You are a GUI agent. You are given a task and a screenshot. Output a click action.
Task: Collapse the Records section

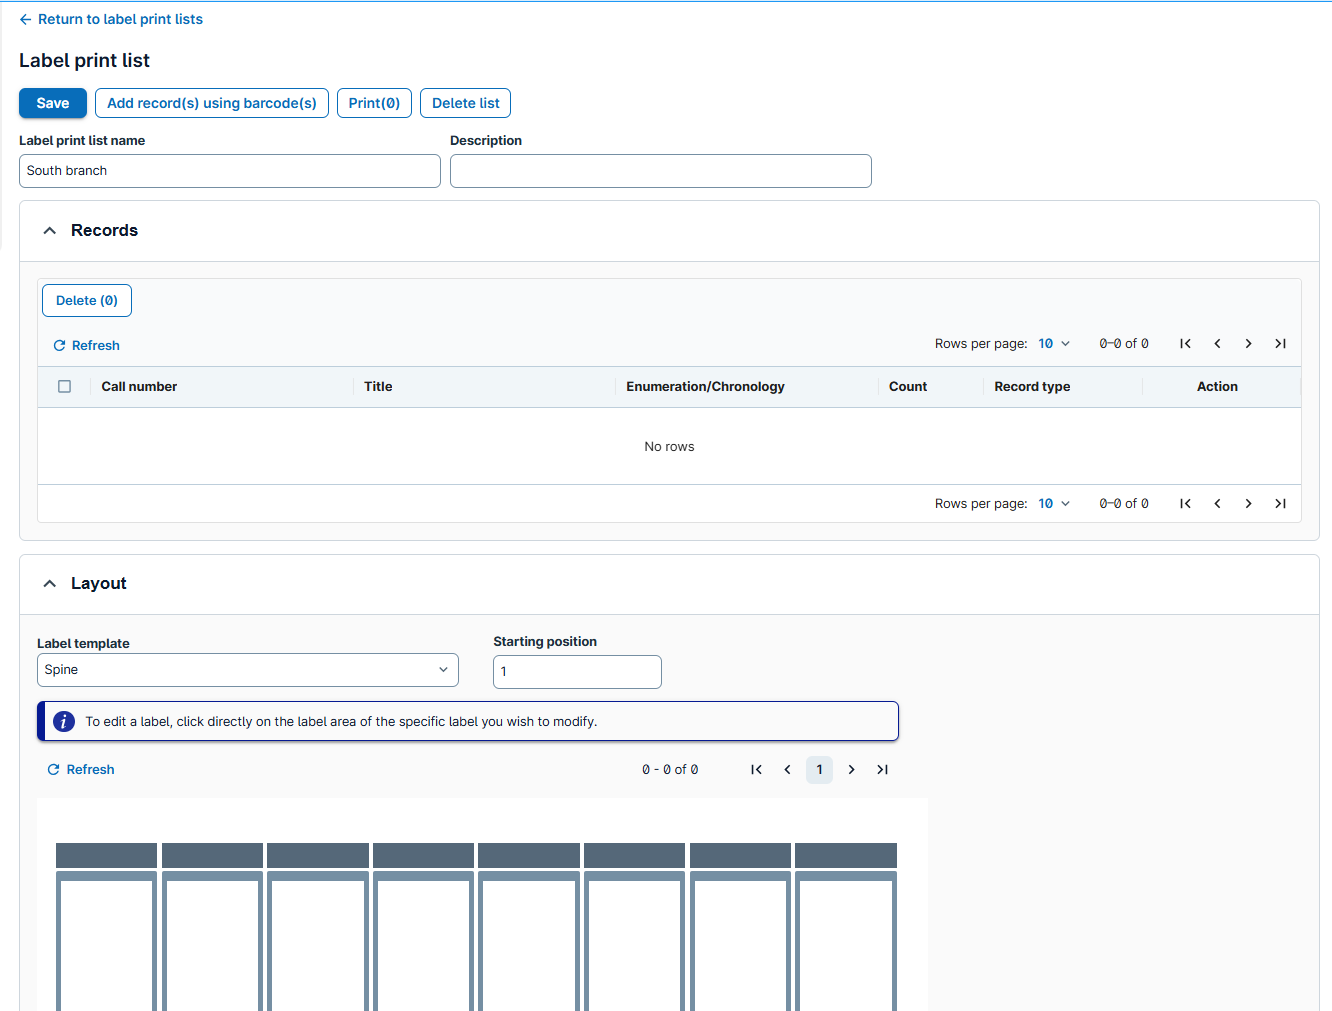pos(50,231)
